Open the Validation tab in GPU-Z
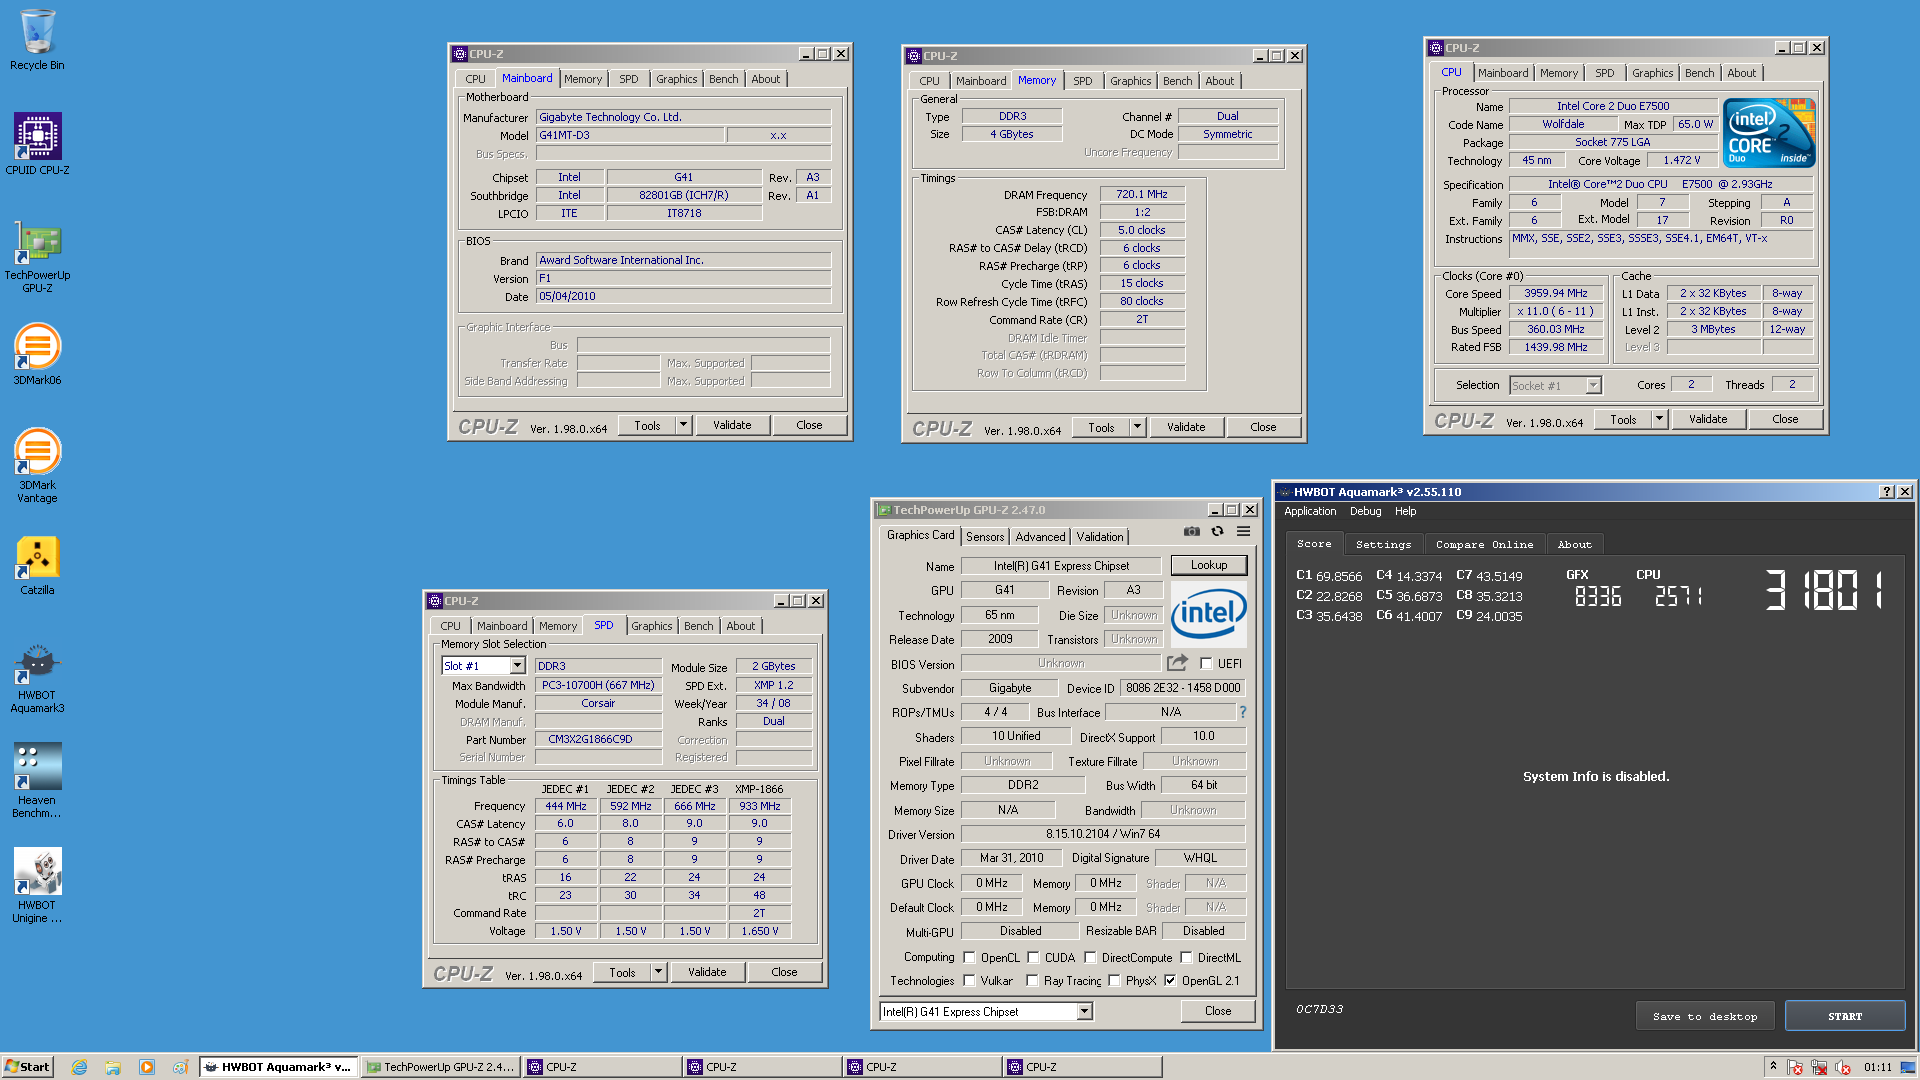 tap(1100, 537)
